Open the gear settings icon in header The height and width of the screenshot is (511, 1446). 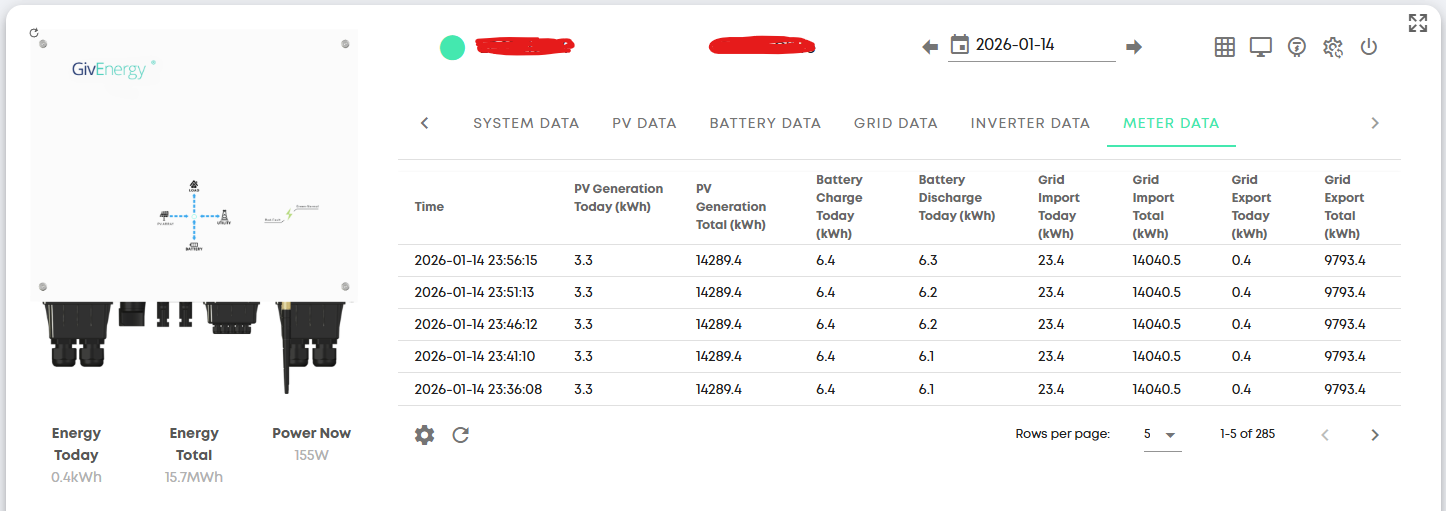(x=1332, y=47)
